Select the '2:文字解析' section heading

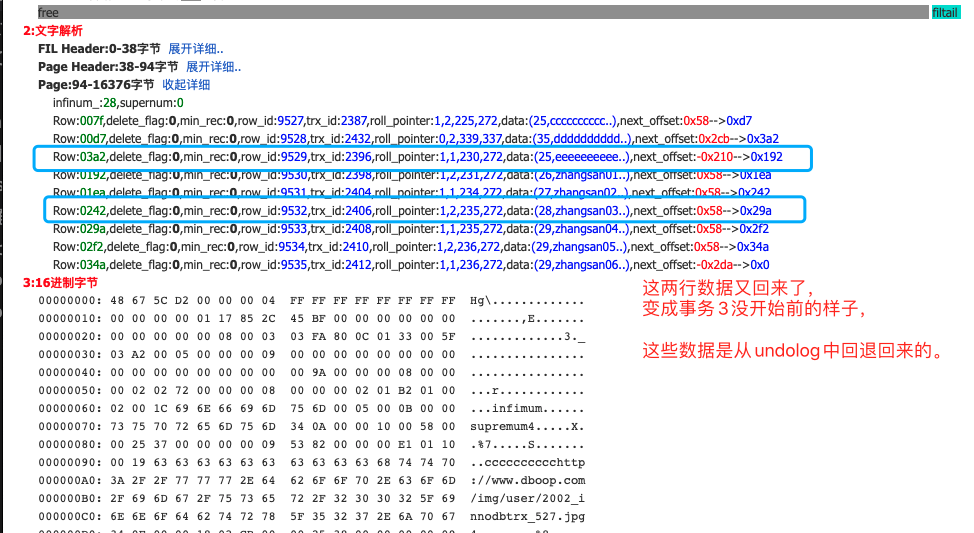[53, 30]
